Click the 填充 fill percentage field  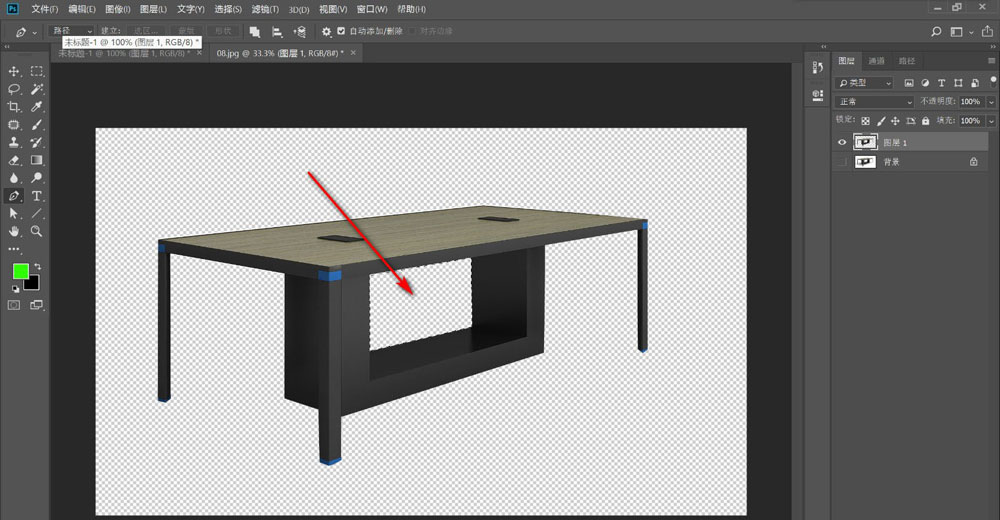click(x=969, y=121)
